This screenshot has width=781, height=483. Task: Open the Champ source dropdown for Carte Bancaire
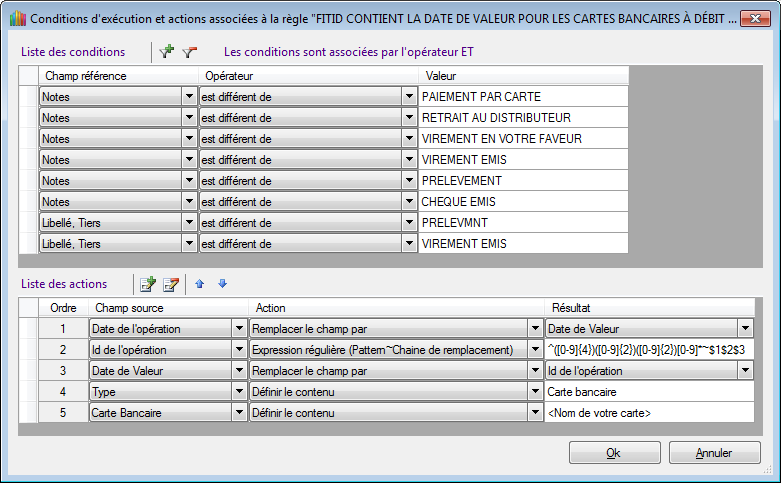(x=239, y=412)
